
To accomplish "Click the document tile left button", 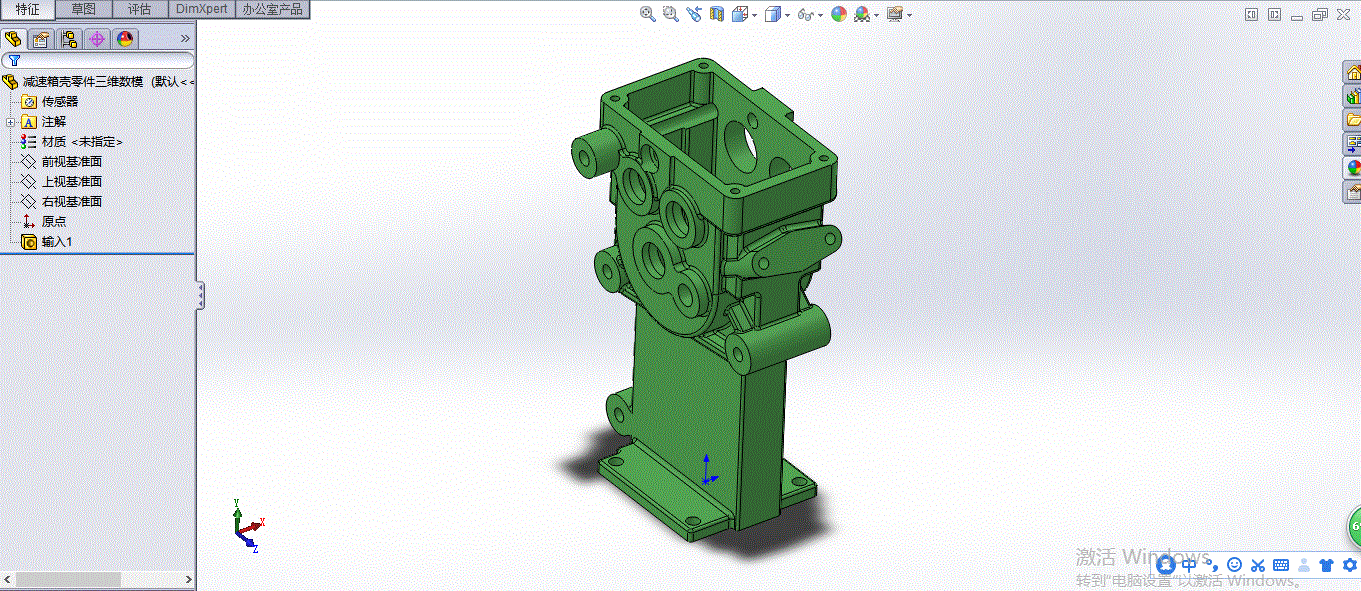I will tap(1251, 14).
